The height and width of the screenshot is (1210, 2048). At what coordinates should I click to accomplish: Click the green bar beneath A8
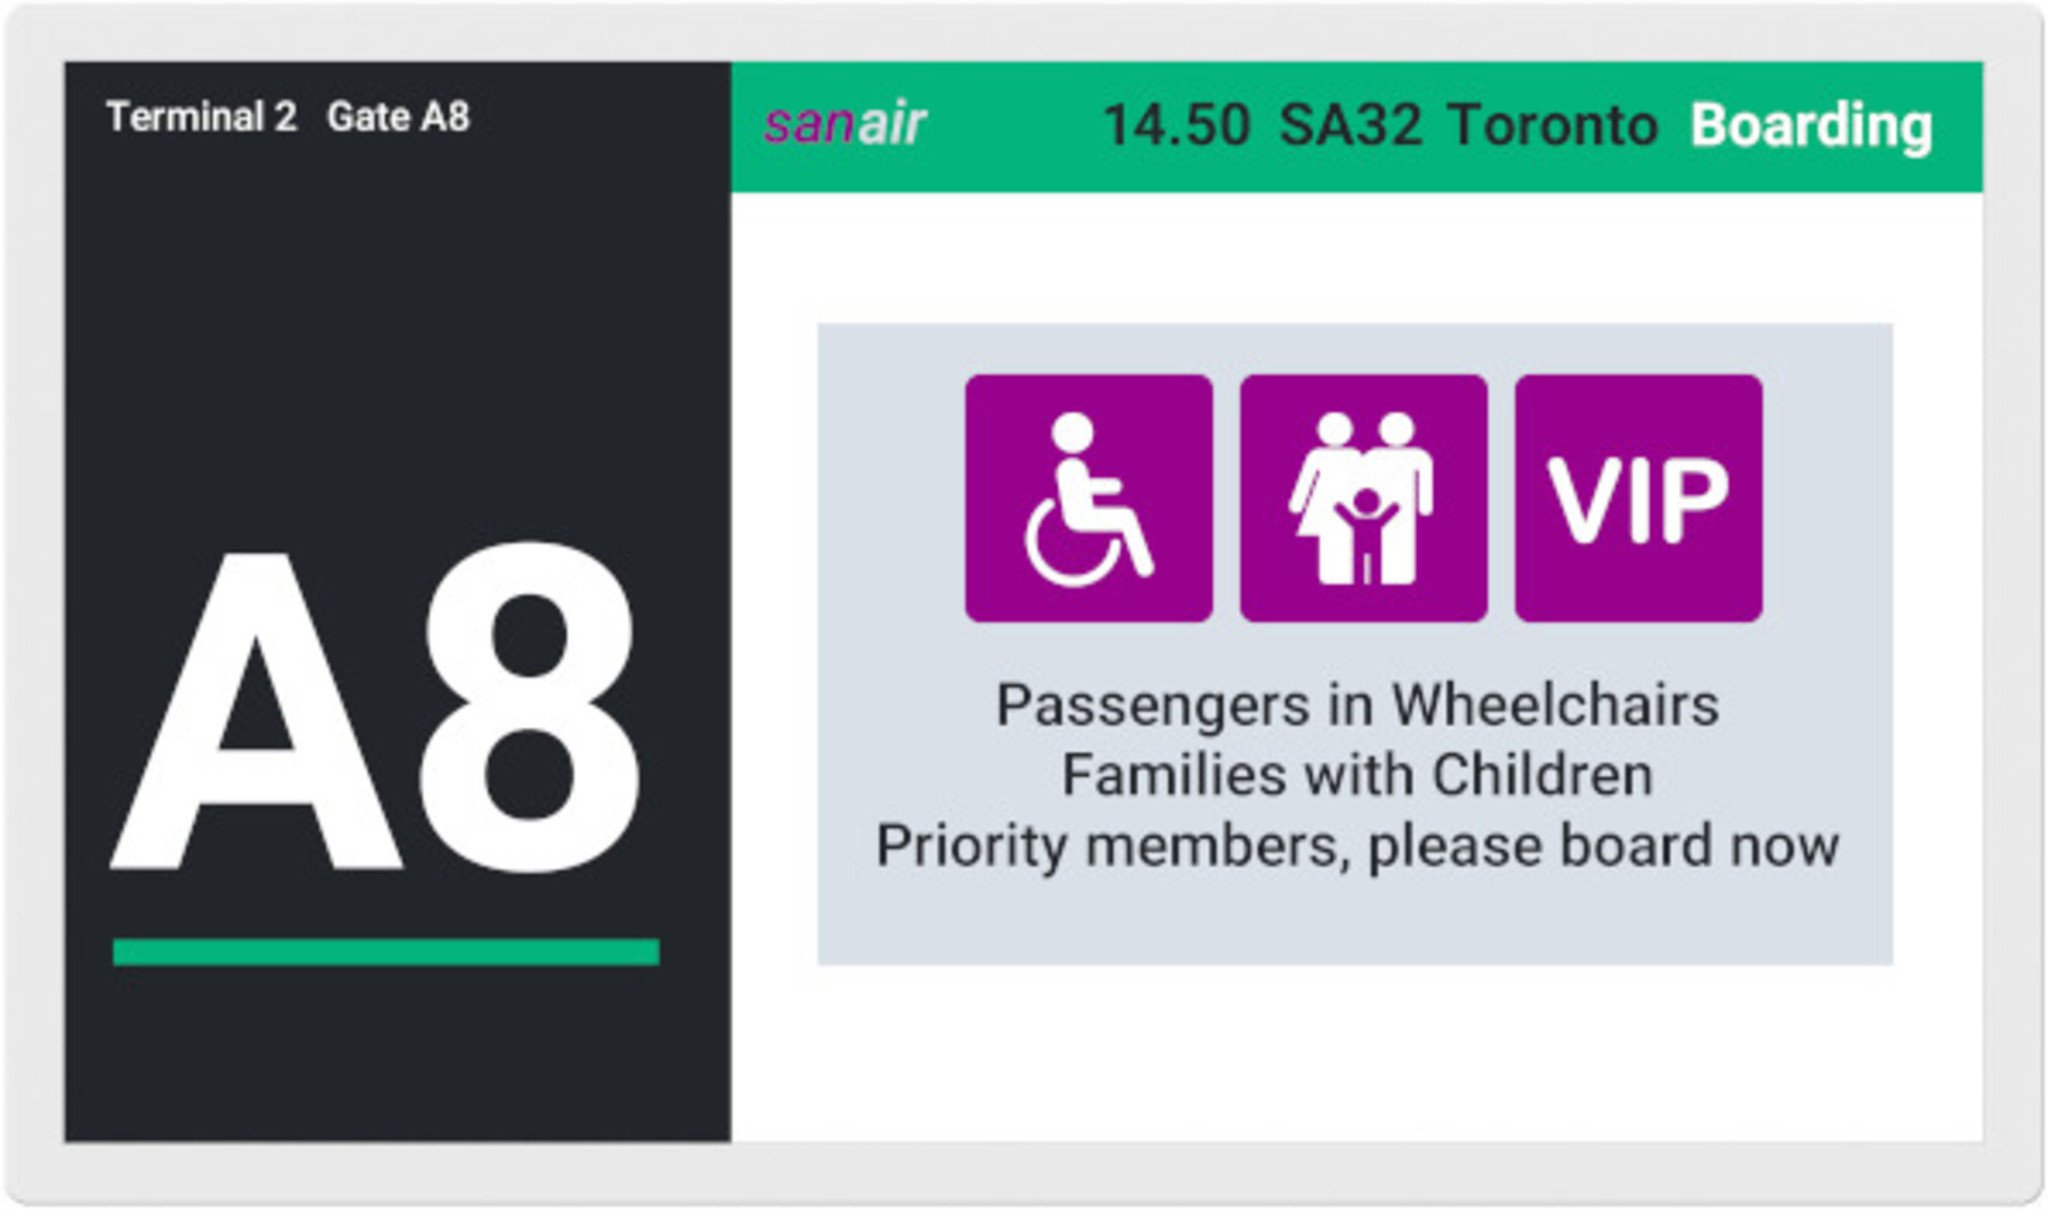[386, 951]
